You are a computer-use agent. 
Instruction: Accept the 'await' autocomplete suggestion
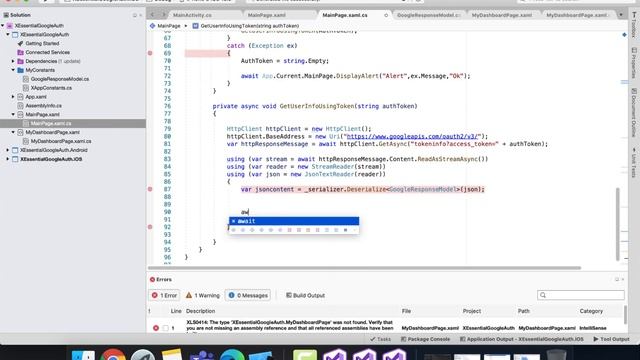coord(294,221)
